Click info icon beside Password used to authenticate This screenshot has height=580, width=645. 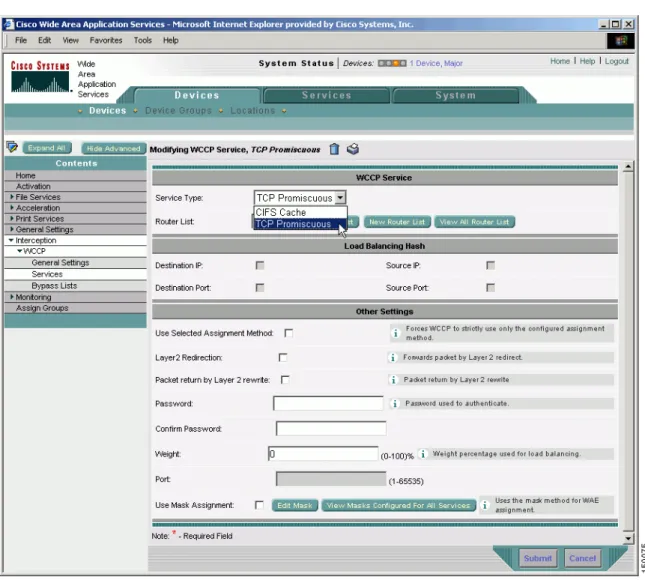(x=394, y=404)
